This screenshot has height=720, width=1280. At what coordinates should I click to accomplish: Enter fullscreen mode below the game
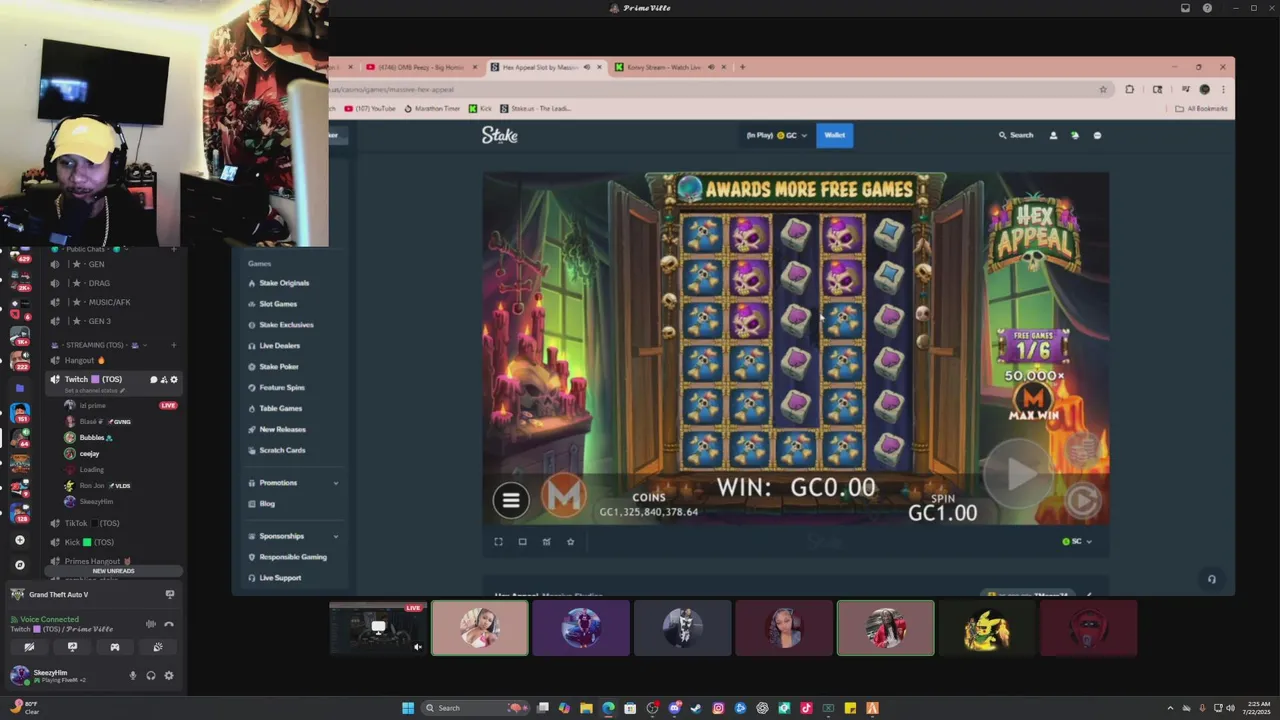pyautogui.click(x=498, y=542)
